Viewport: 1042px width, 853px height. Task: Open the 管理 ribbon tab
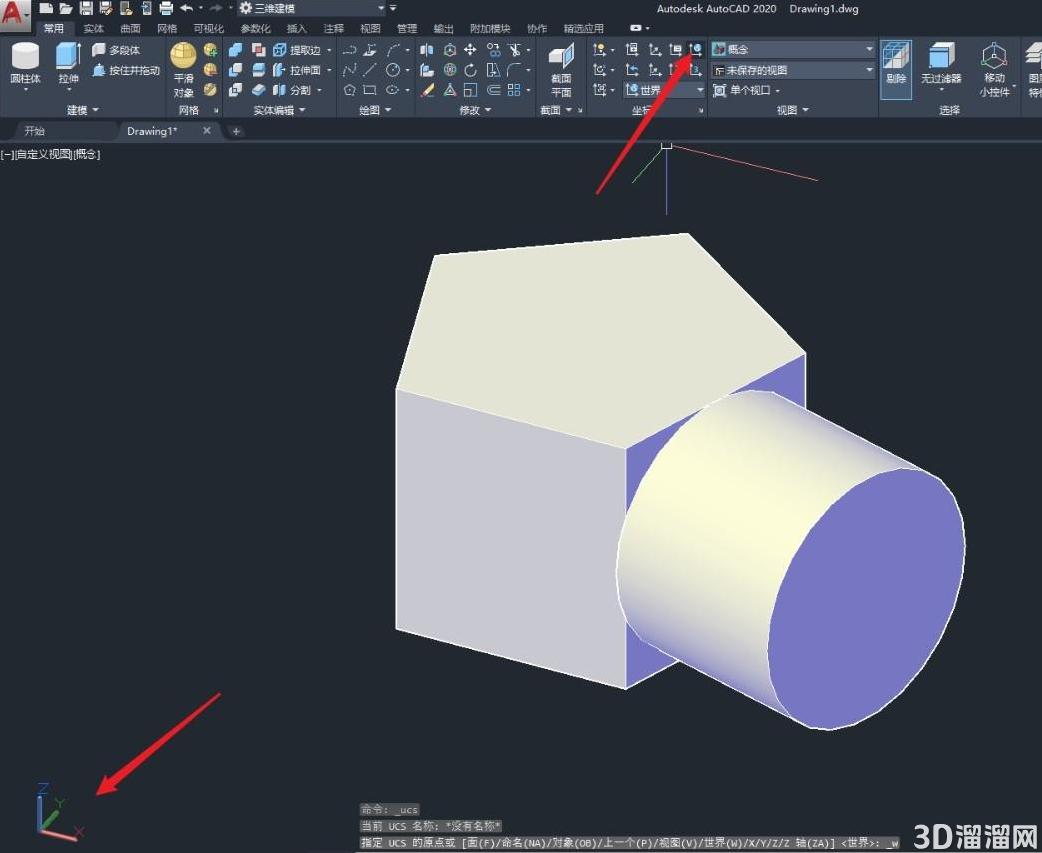click(x=407, y=29)
